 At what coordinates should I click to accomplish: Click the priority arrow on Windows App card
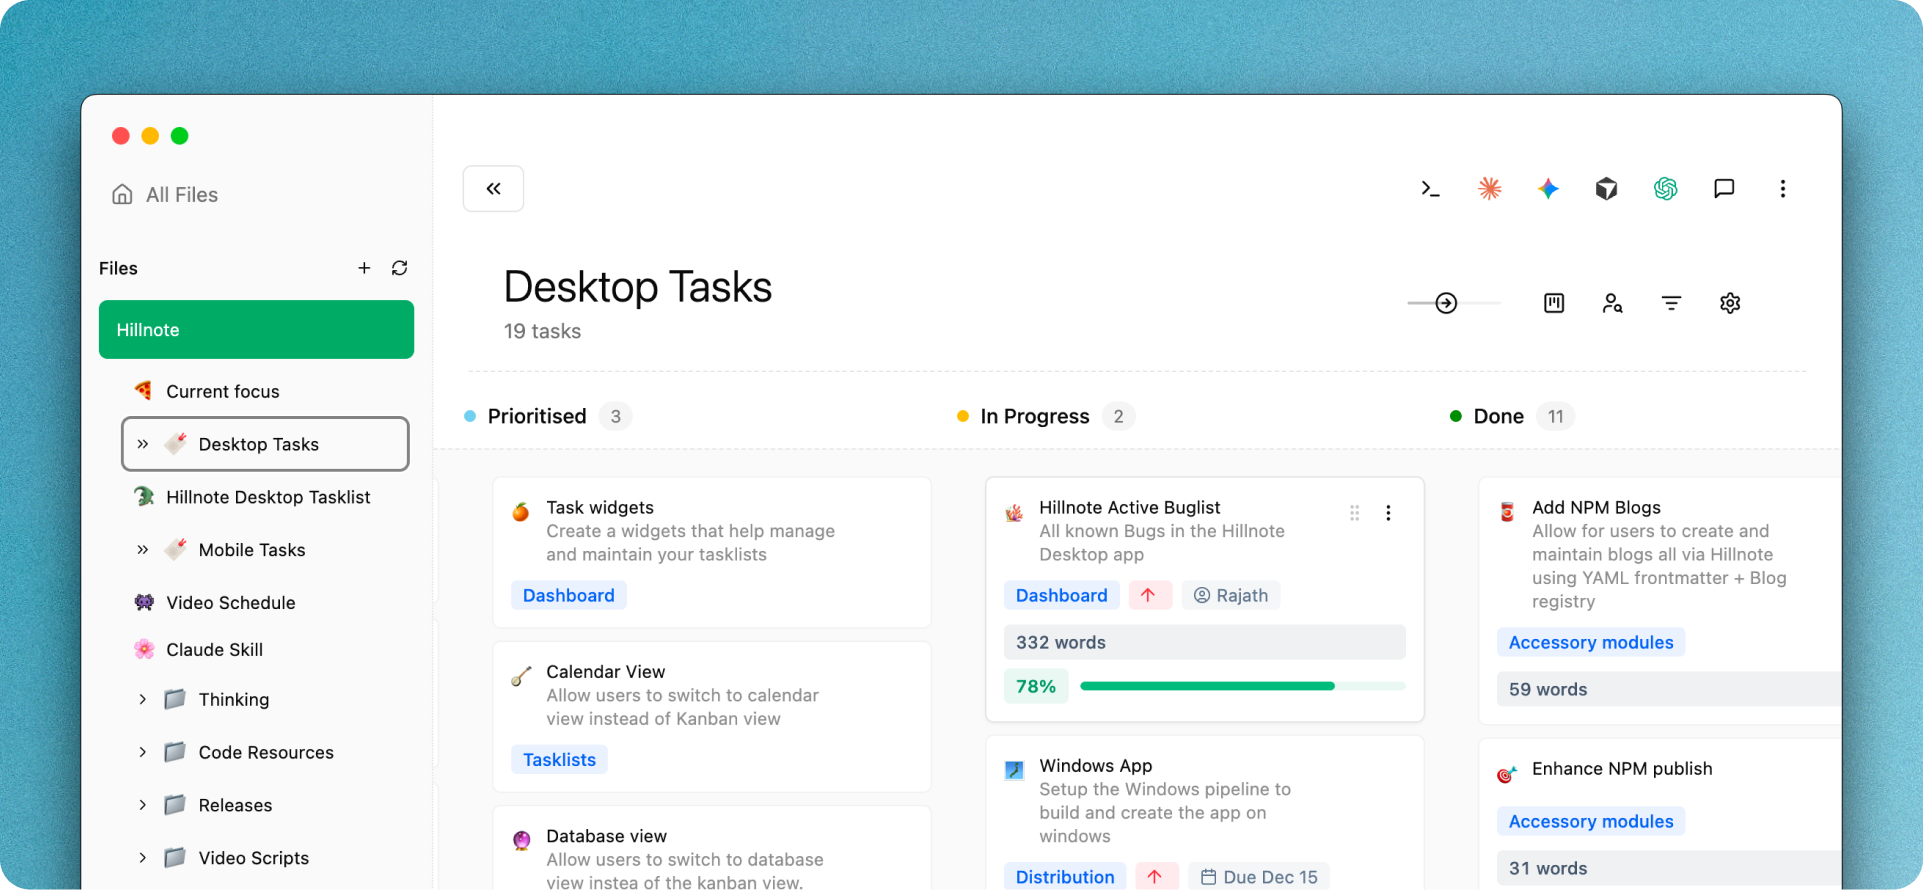tap(1155, 876)
